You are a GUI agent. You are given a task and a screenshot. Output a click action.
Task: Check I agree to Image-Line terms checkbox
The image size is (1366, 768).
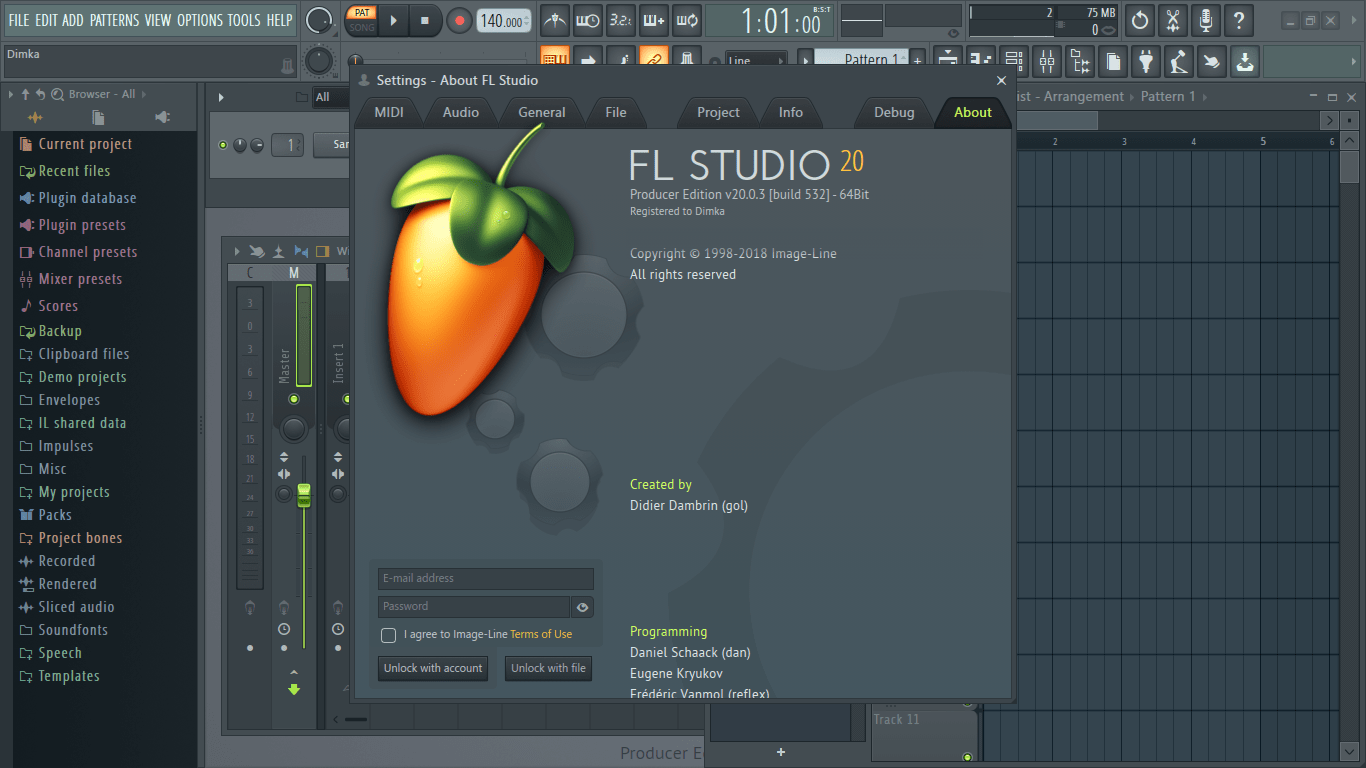pos(388,635)
